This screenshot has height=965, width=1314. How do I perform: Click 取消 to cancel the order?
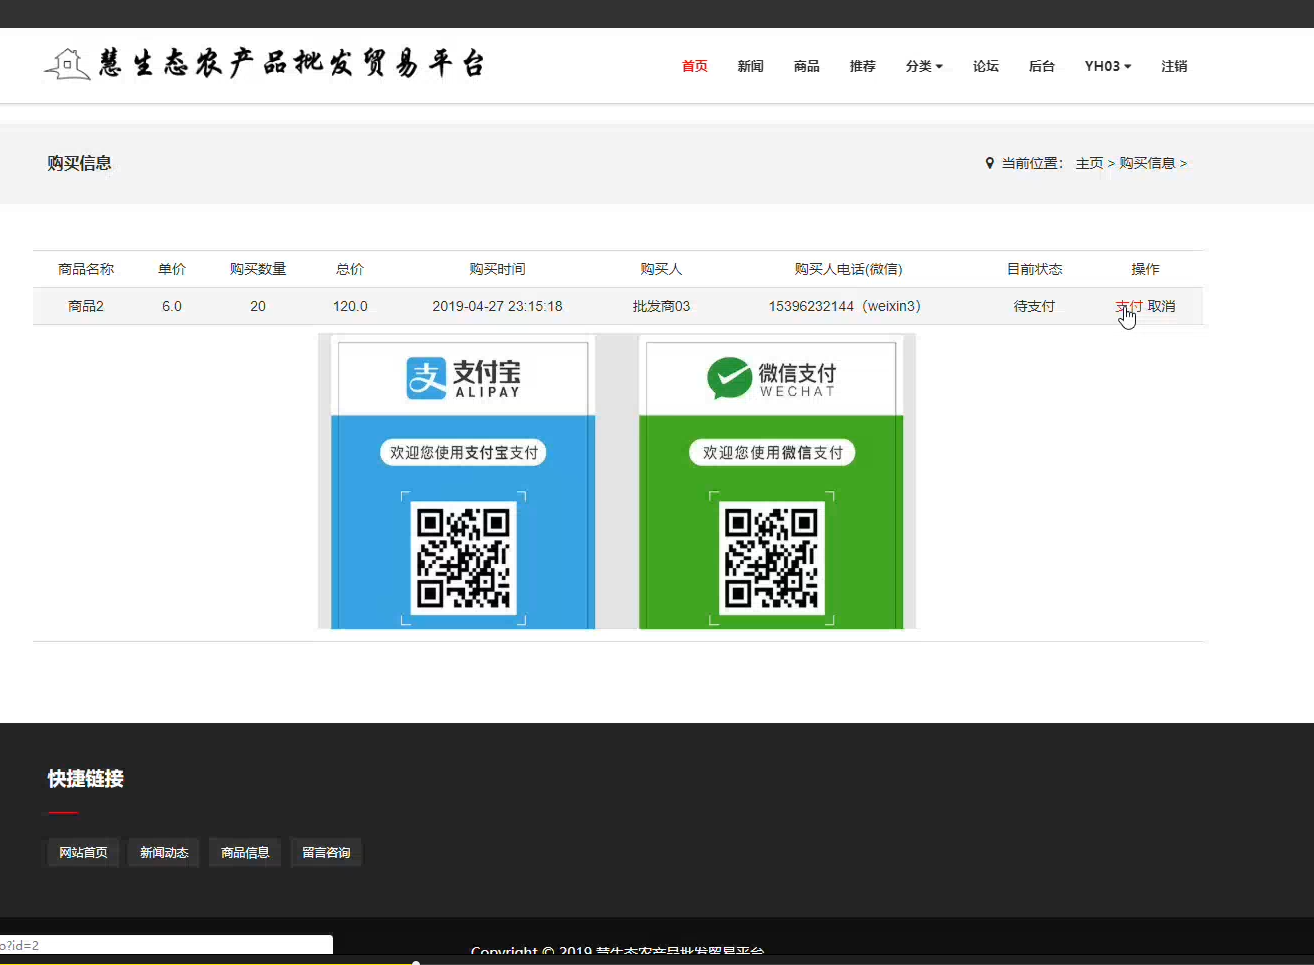click(x=1161, y=306)
